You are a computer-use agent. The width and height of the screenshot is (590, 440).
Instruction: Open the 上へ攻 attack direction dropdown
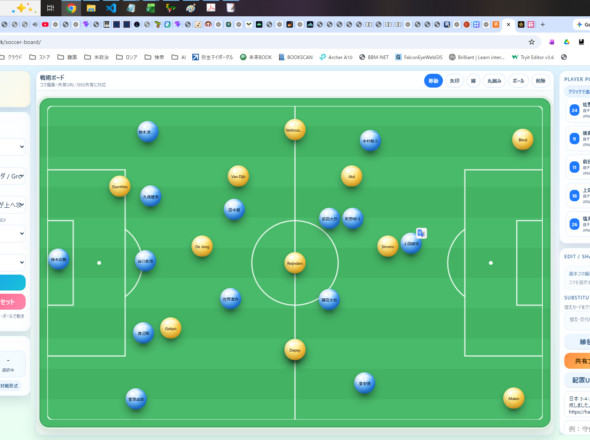tap(12, 205)
